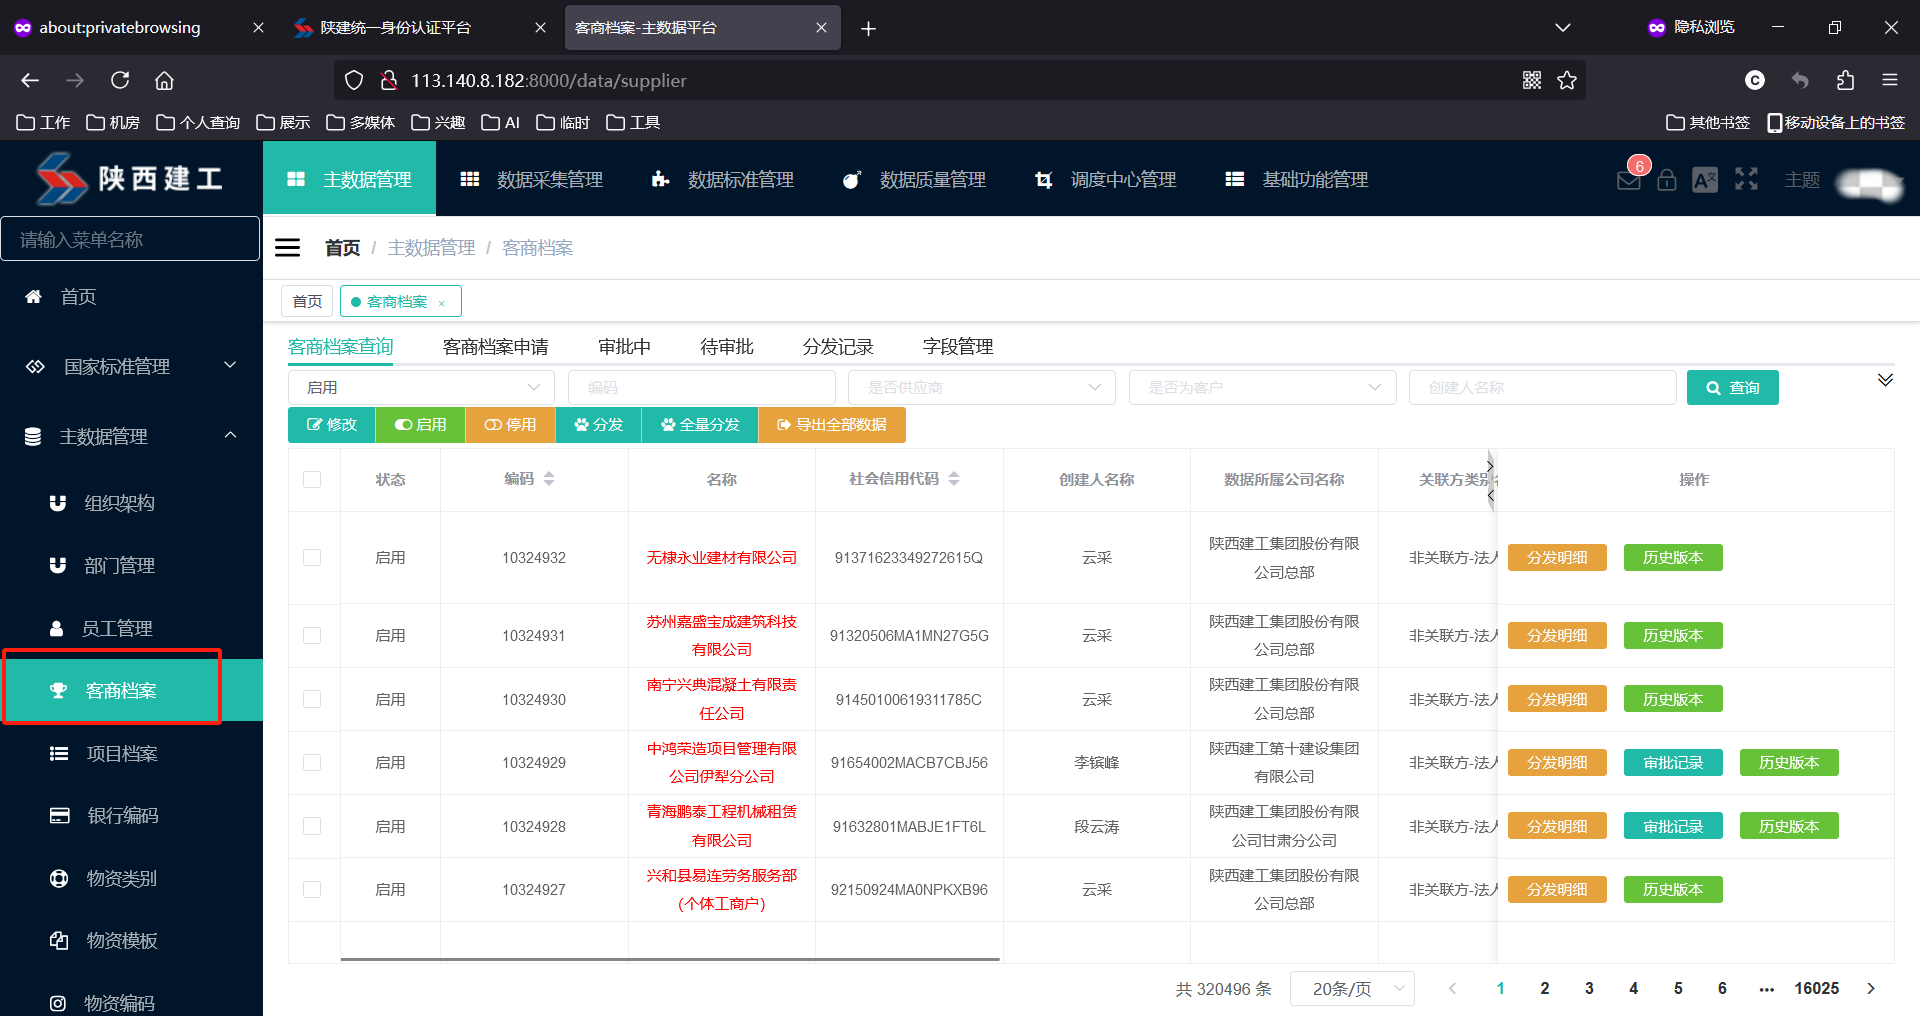1920x1016 pixels.
Task: Open the 是否供应商 dropdown filter
Action: pos(981,387)
